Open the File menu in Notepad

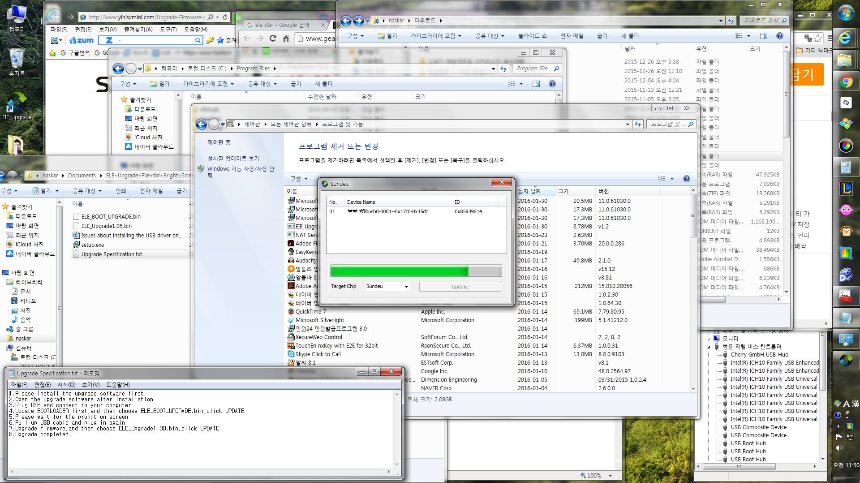[x=20, y=383]
